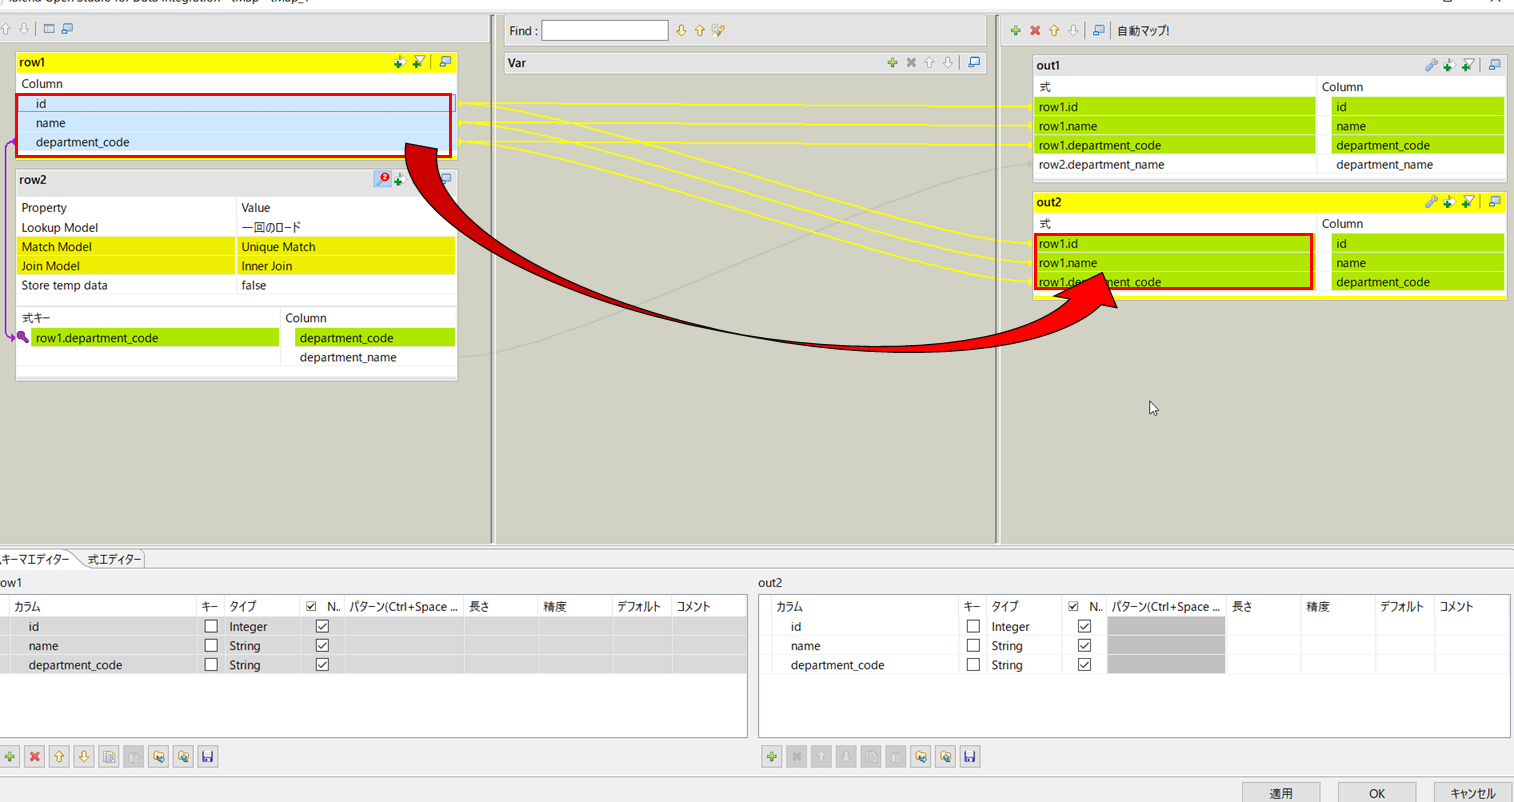Remove an output table using the red X icon
This screenshot has height=802, width=1514.
tap(1035, 30)
